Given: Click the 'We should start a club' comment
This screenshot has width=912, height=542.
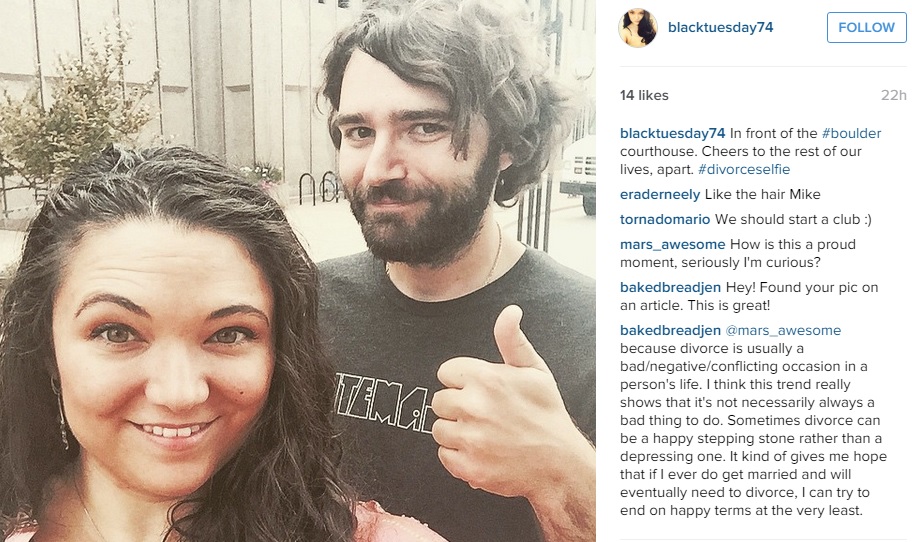Looking at the screenshot, I should pyautogui.click(x=793, y=219).
